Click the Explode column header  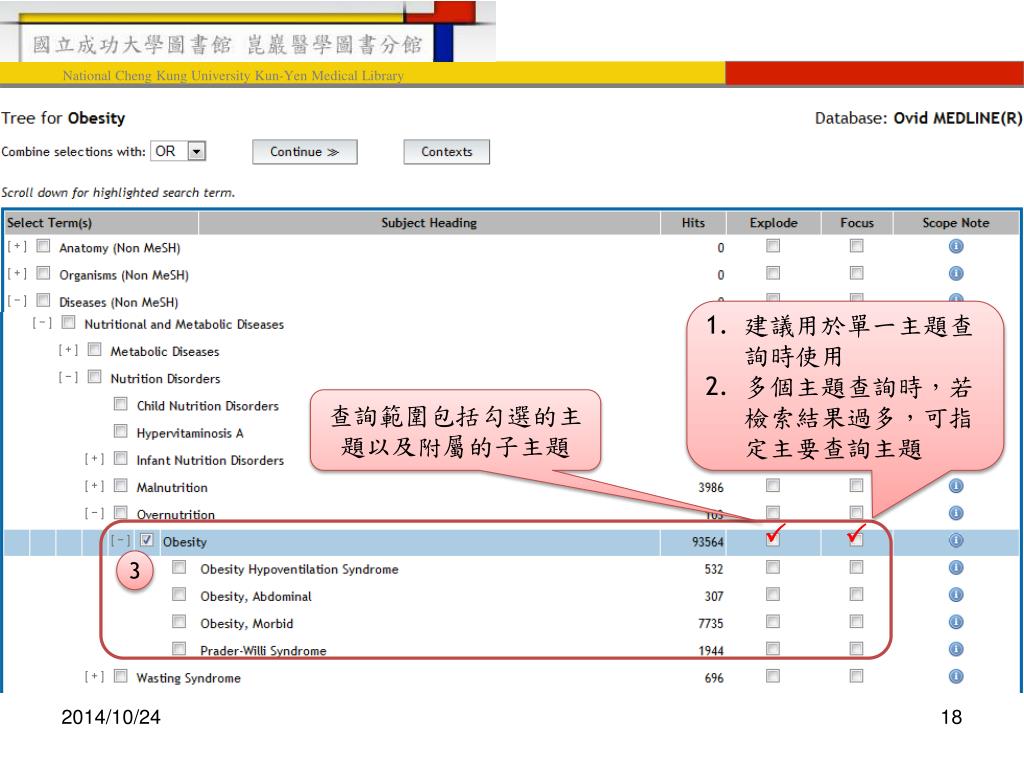tap(773, 223)
